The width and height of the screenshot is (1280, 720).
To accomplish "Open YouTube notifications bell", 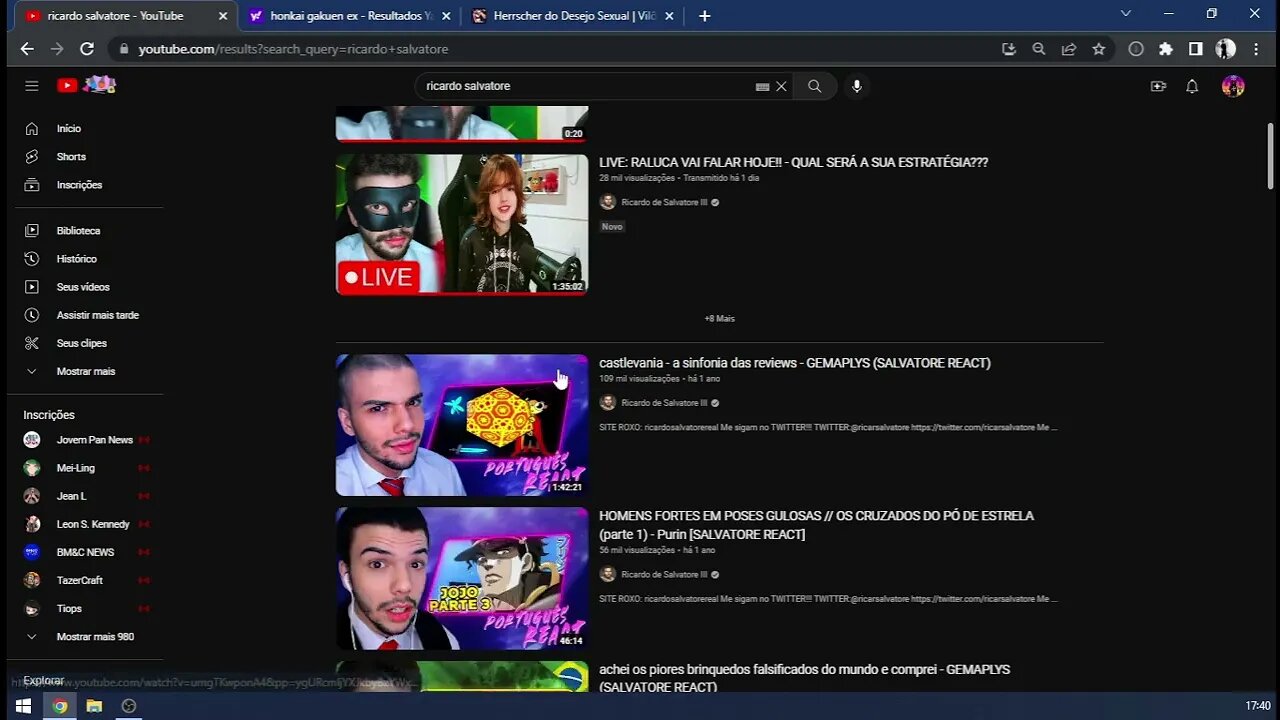I will pyautogui.click(x=1192, y=86).
